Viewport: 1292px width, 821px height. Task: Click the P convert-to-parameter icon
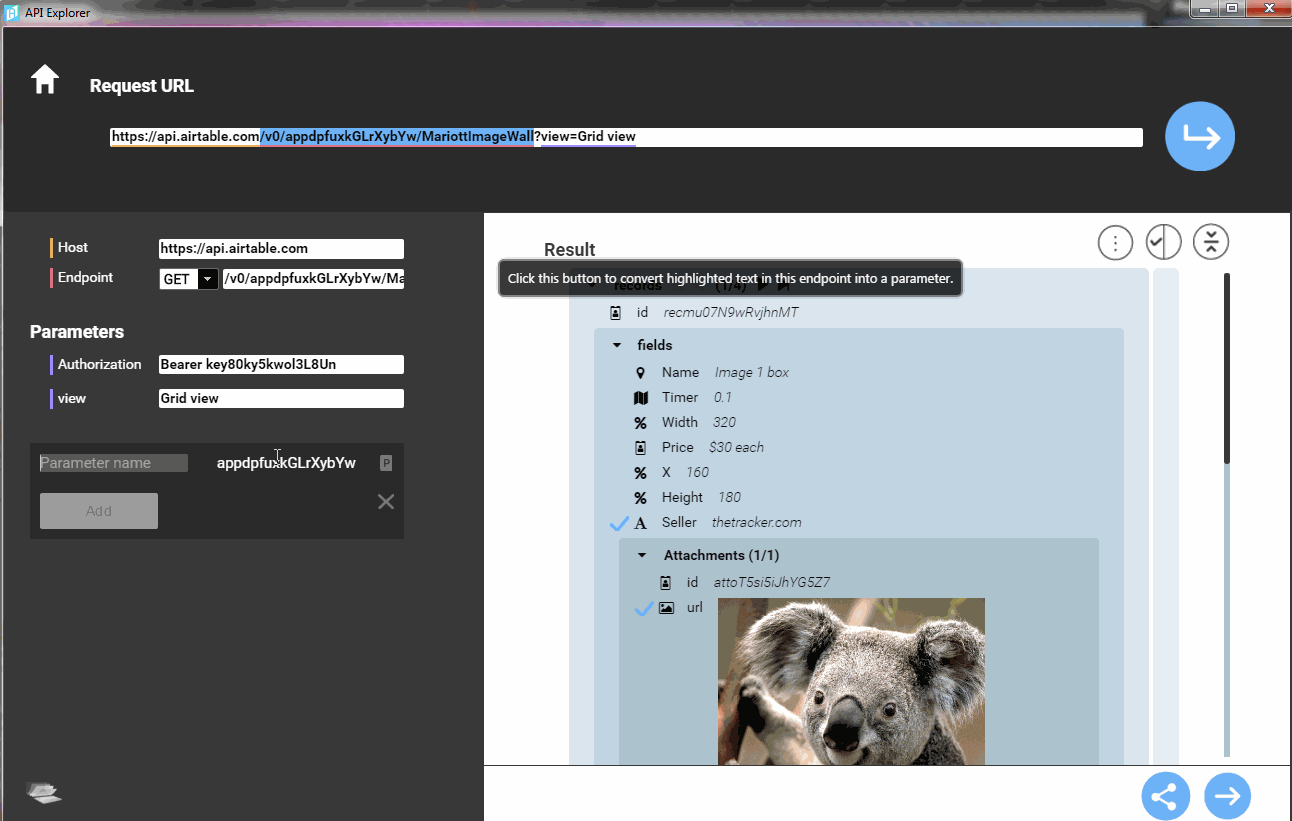pos(386,463)
